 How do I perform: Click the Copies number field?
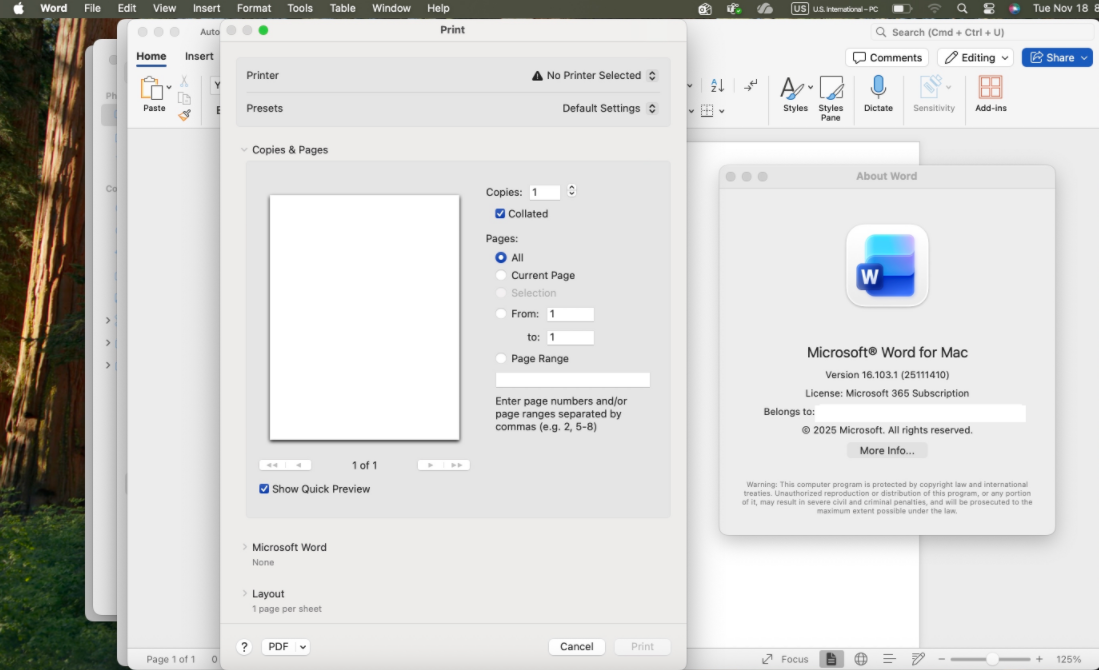coord(545,192)
